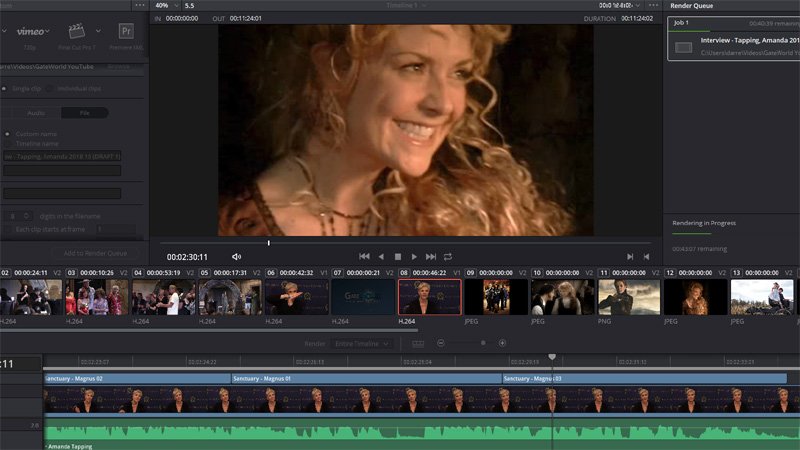Select clip 03 thumbnail
Screen dimensions: 800x450
[x=97, y=296]
